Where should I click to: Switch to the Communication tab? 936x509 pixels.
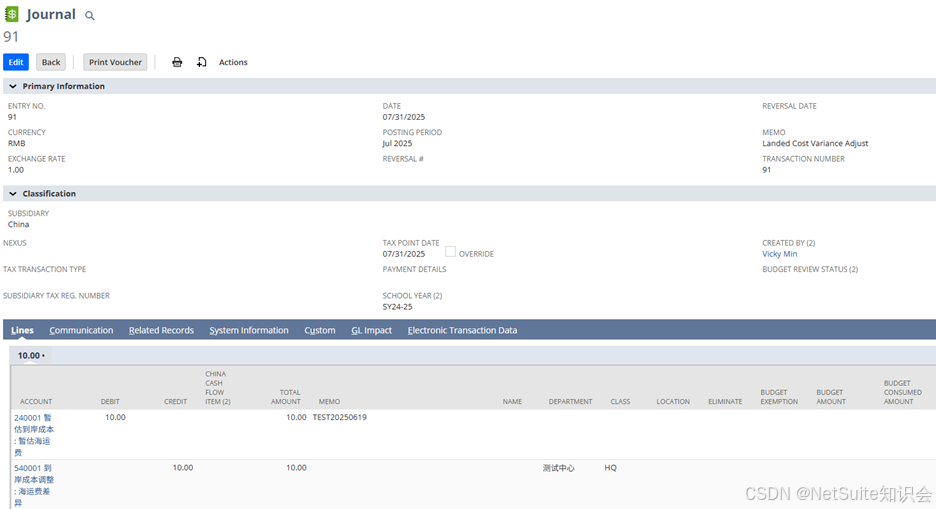tap(81, 330)
